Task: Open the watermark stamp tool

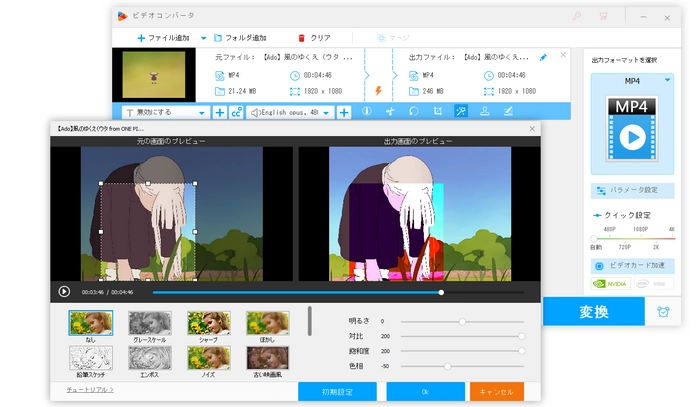Action: click(484, 112)
